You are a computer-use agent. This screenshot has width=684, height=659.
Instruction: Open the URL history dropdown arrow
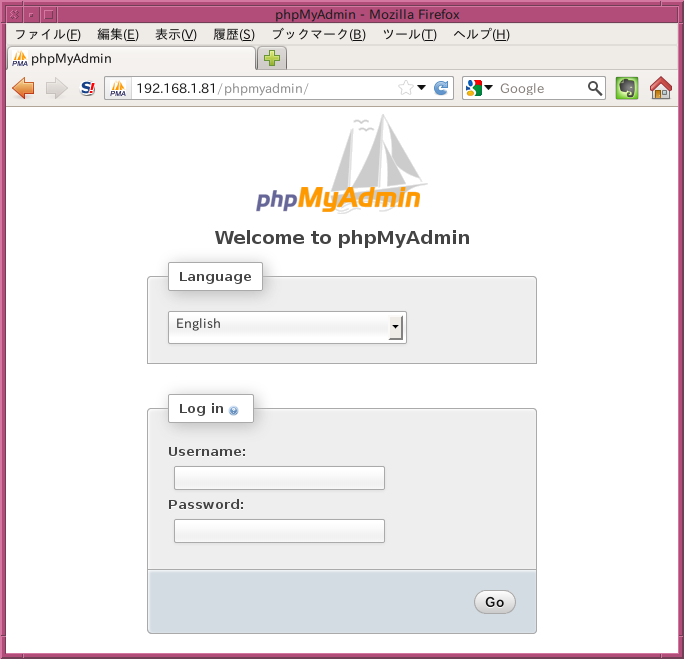421,88
